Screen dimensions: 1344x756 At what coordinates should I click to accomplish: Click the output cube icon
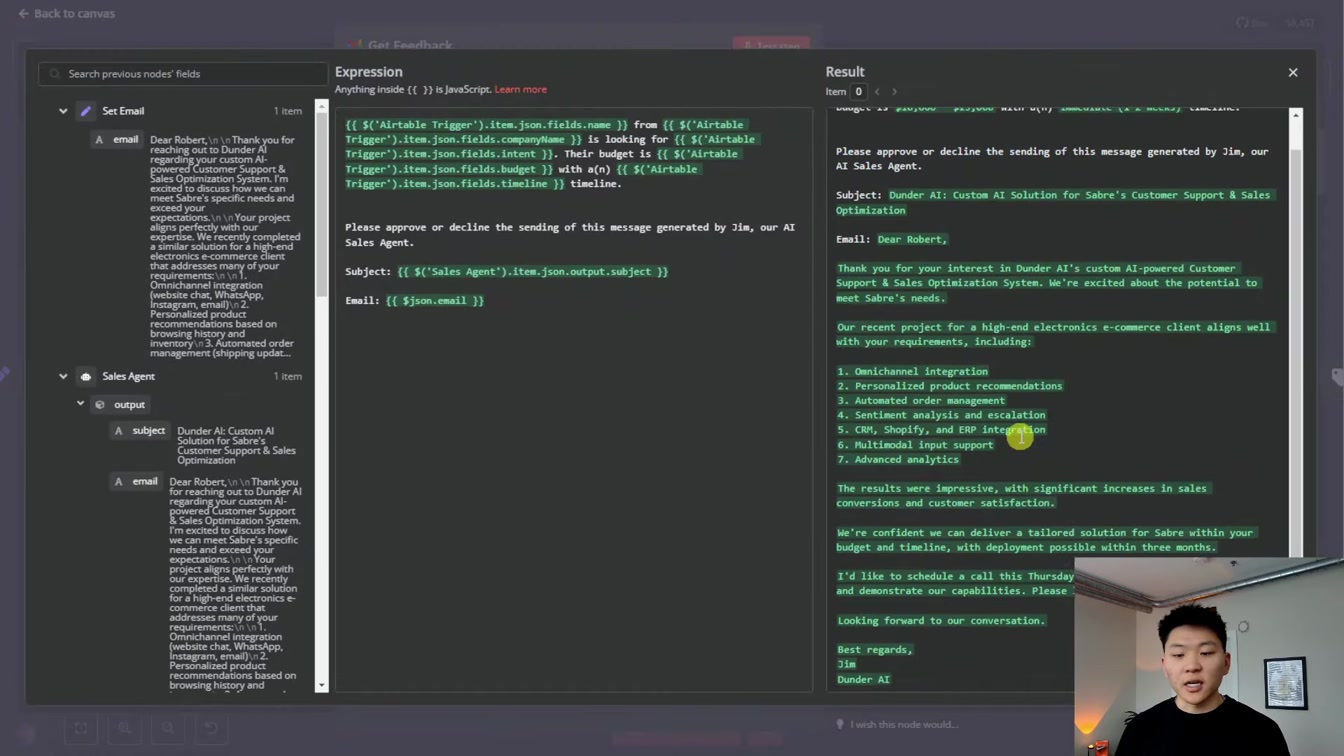[100, 405]
